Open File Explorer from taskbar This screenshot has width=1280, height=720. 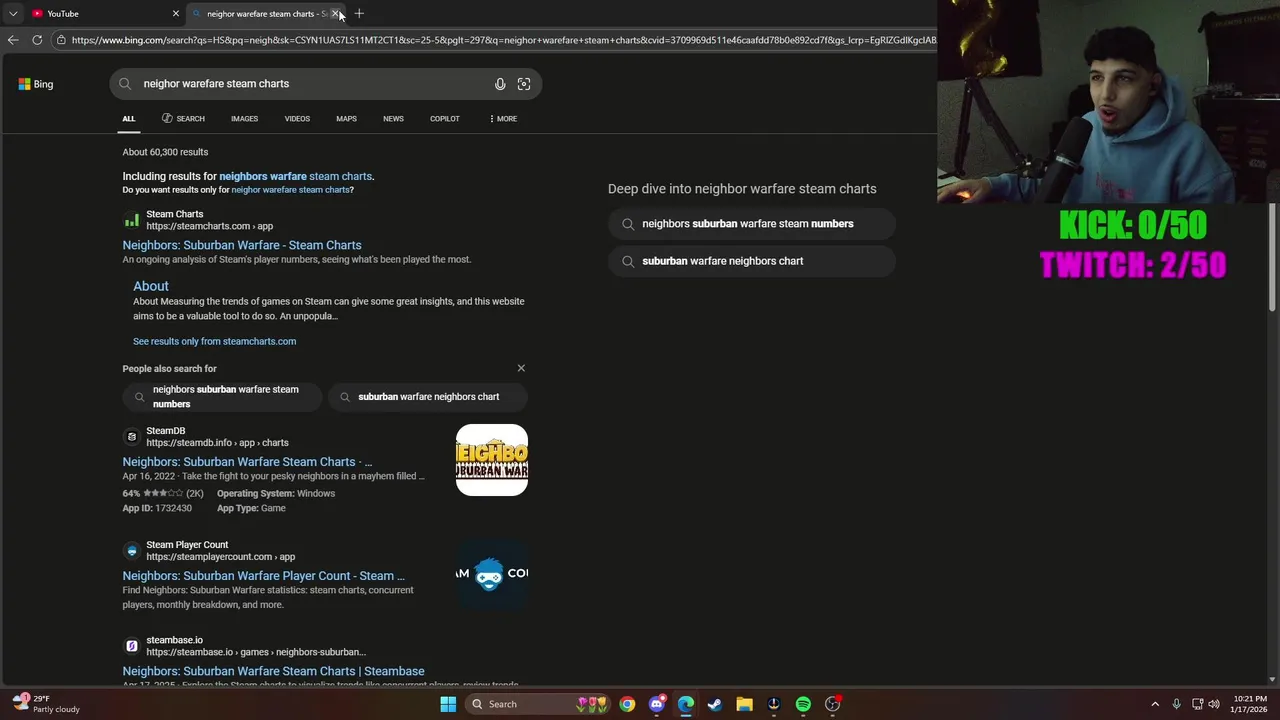pos(744,704)
